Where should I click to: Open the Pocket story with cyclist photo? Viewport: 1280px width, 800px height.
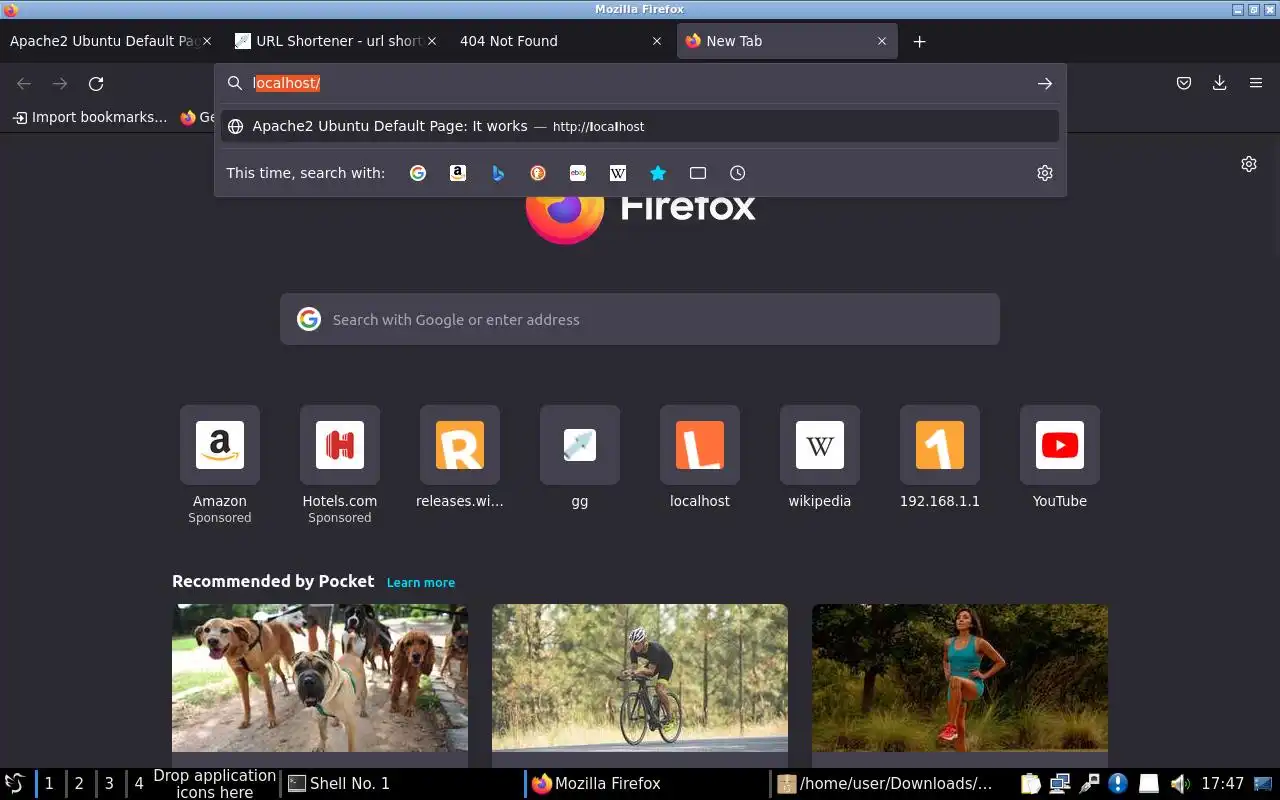(x=640, y=678)
